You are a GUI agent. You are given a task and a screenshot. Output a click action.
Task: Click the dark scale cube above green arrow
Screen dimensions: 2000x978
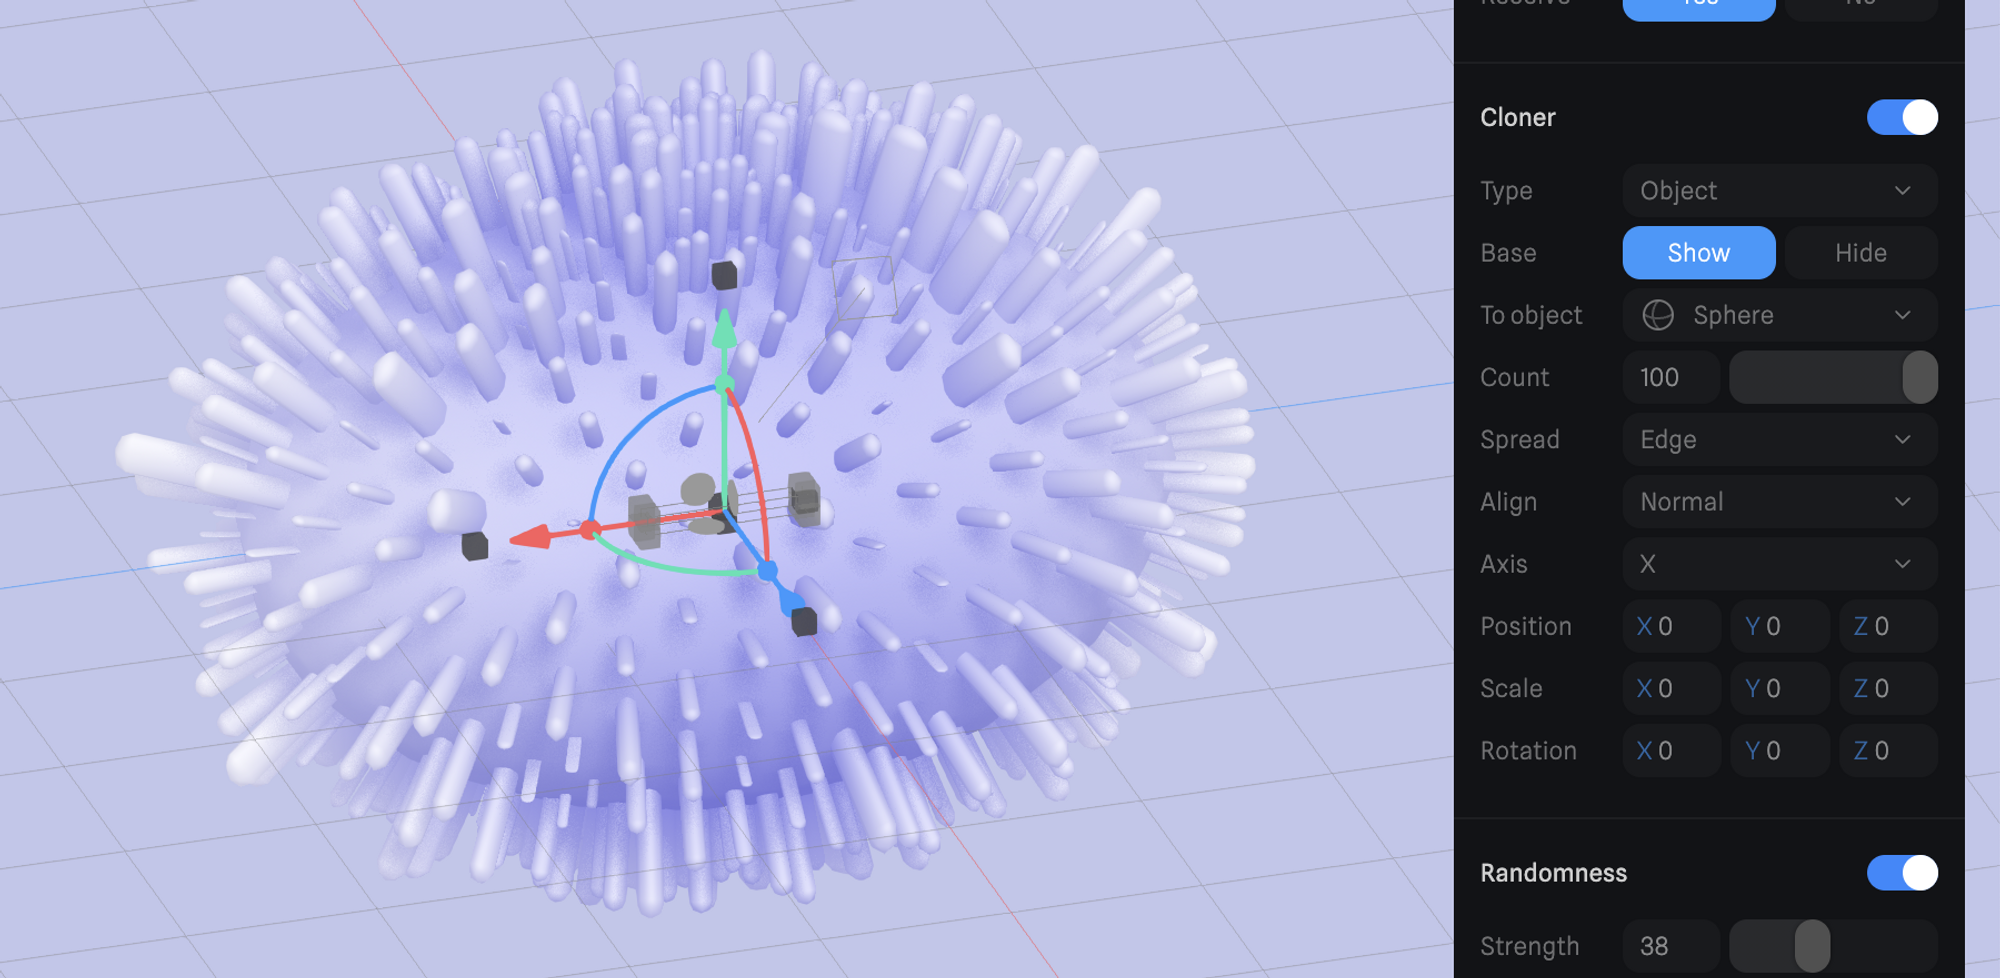(x=724, y=275)
